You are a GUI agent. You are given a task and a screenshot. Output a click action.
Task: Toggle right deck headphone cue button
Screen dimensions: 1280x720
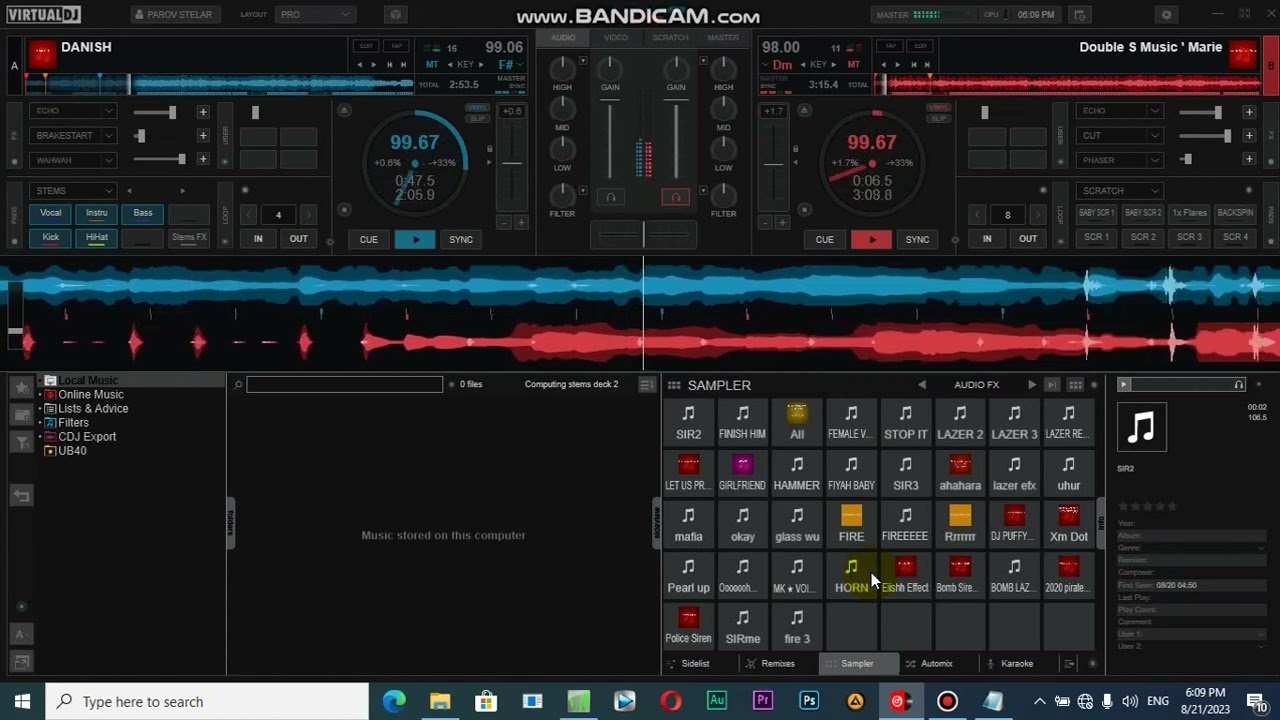[x=675, y=197]
